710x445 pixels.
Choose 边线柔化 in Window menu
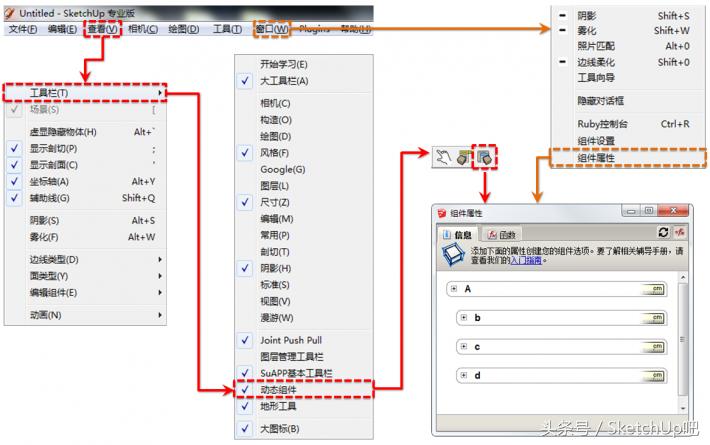click(628, 62)
